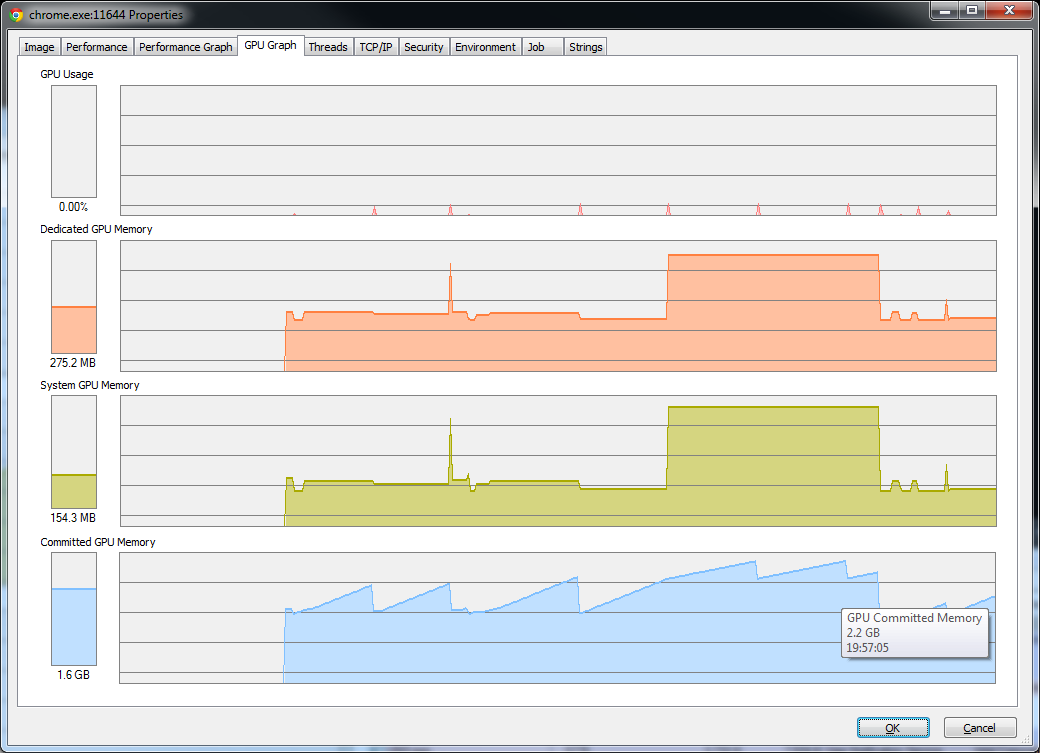Click the GPU Usage meter bar
This screenshot has width=1040, height=753.
74,141
